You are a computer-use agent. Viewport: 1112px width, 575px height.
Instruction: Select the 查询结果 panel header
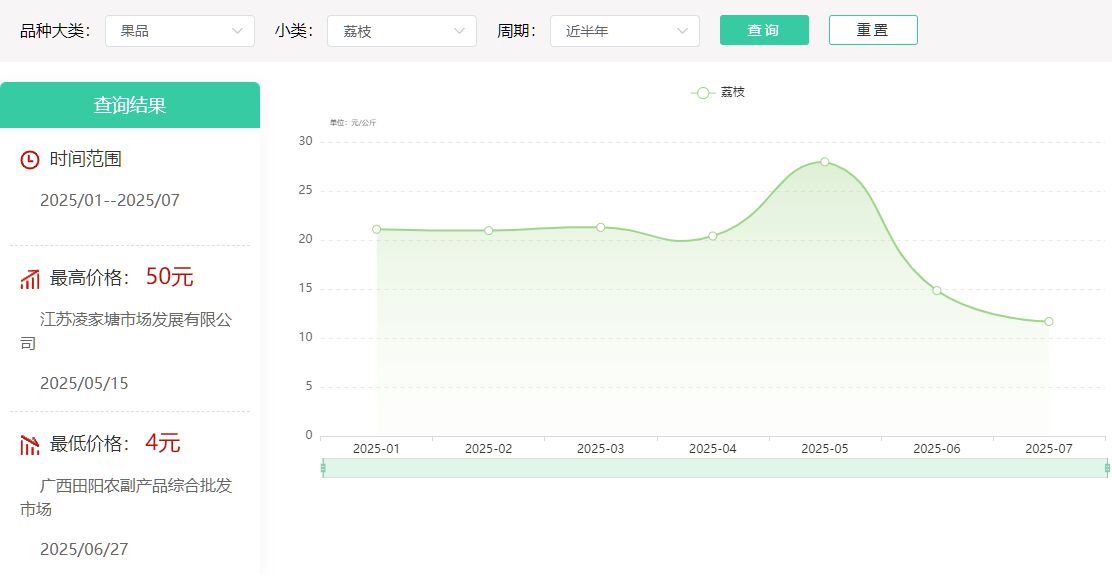pyautogui.click(x=130, y=105)
